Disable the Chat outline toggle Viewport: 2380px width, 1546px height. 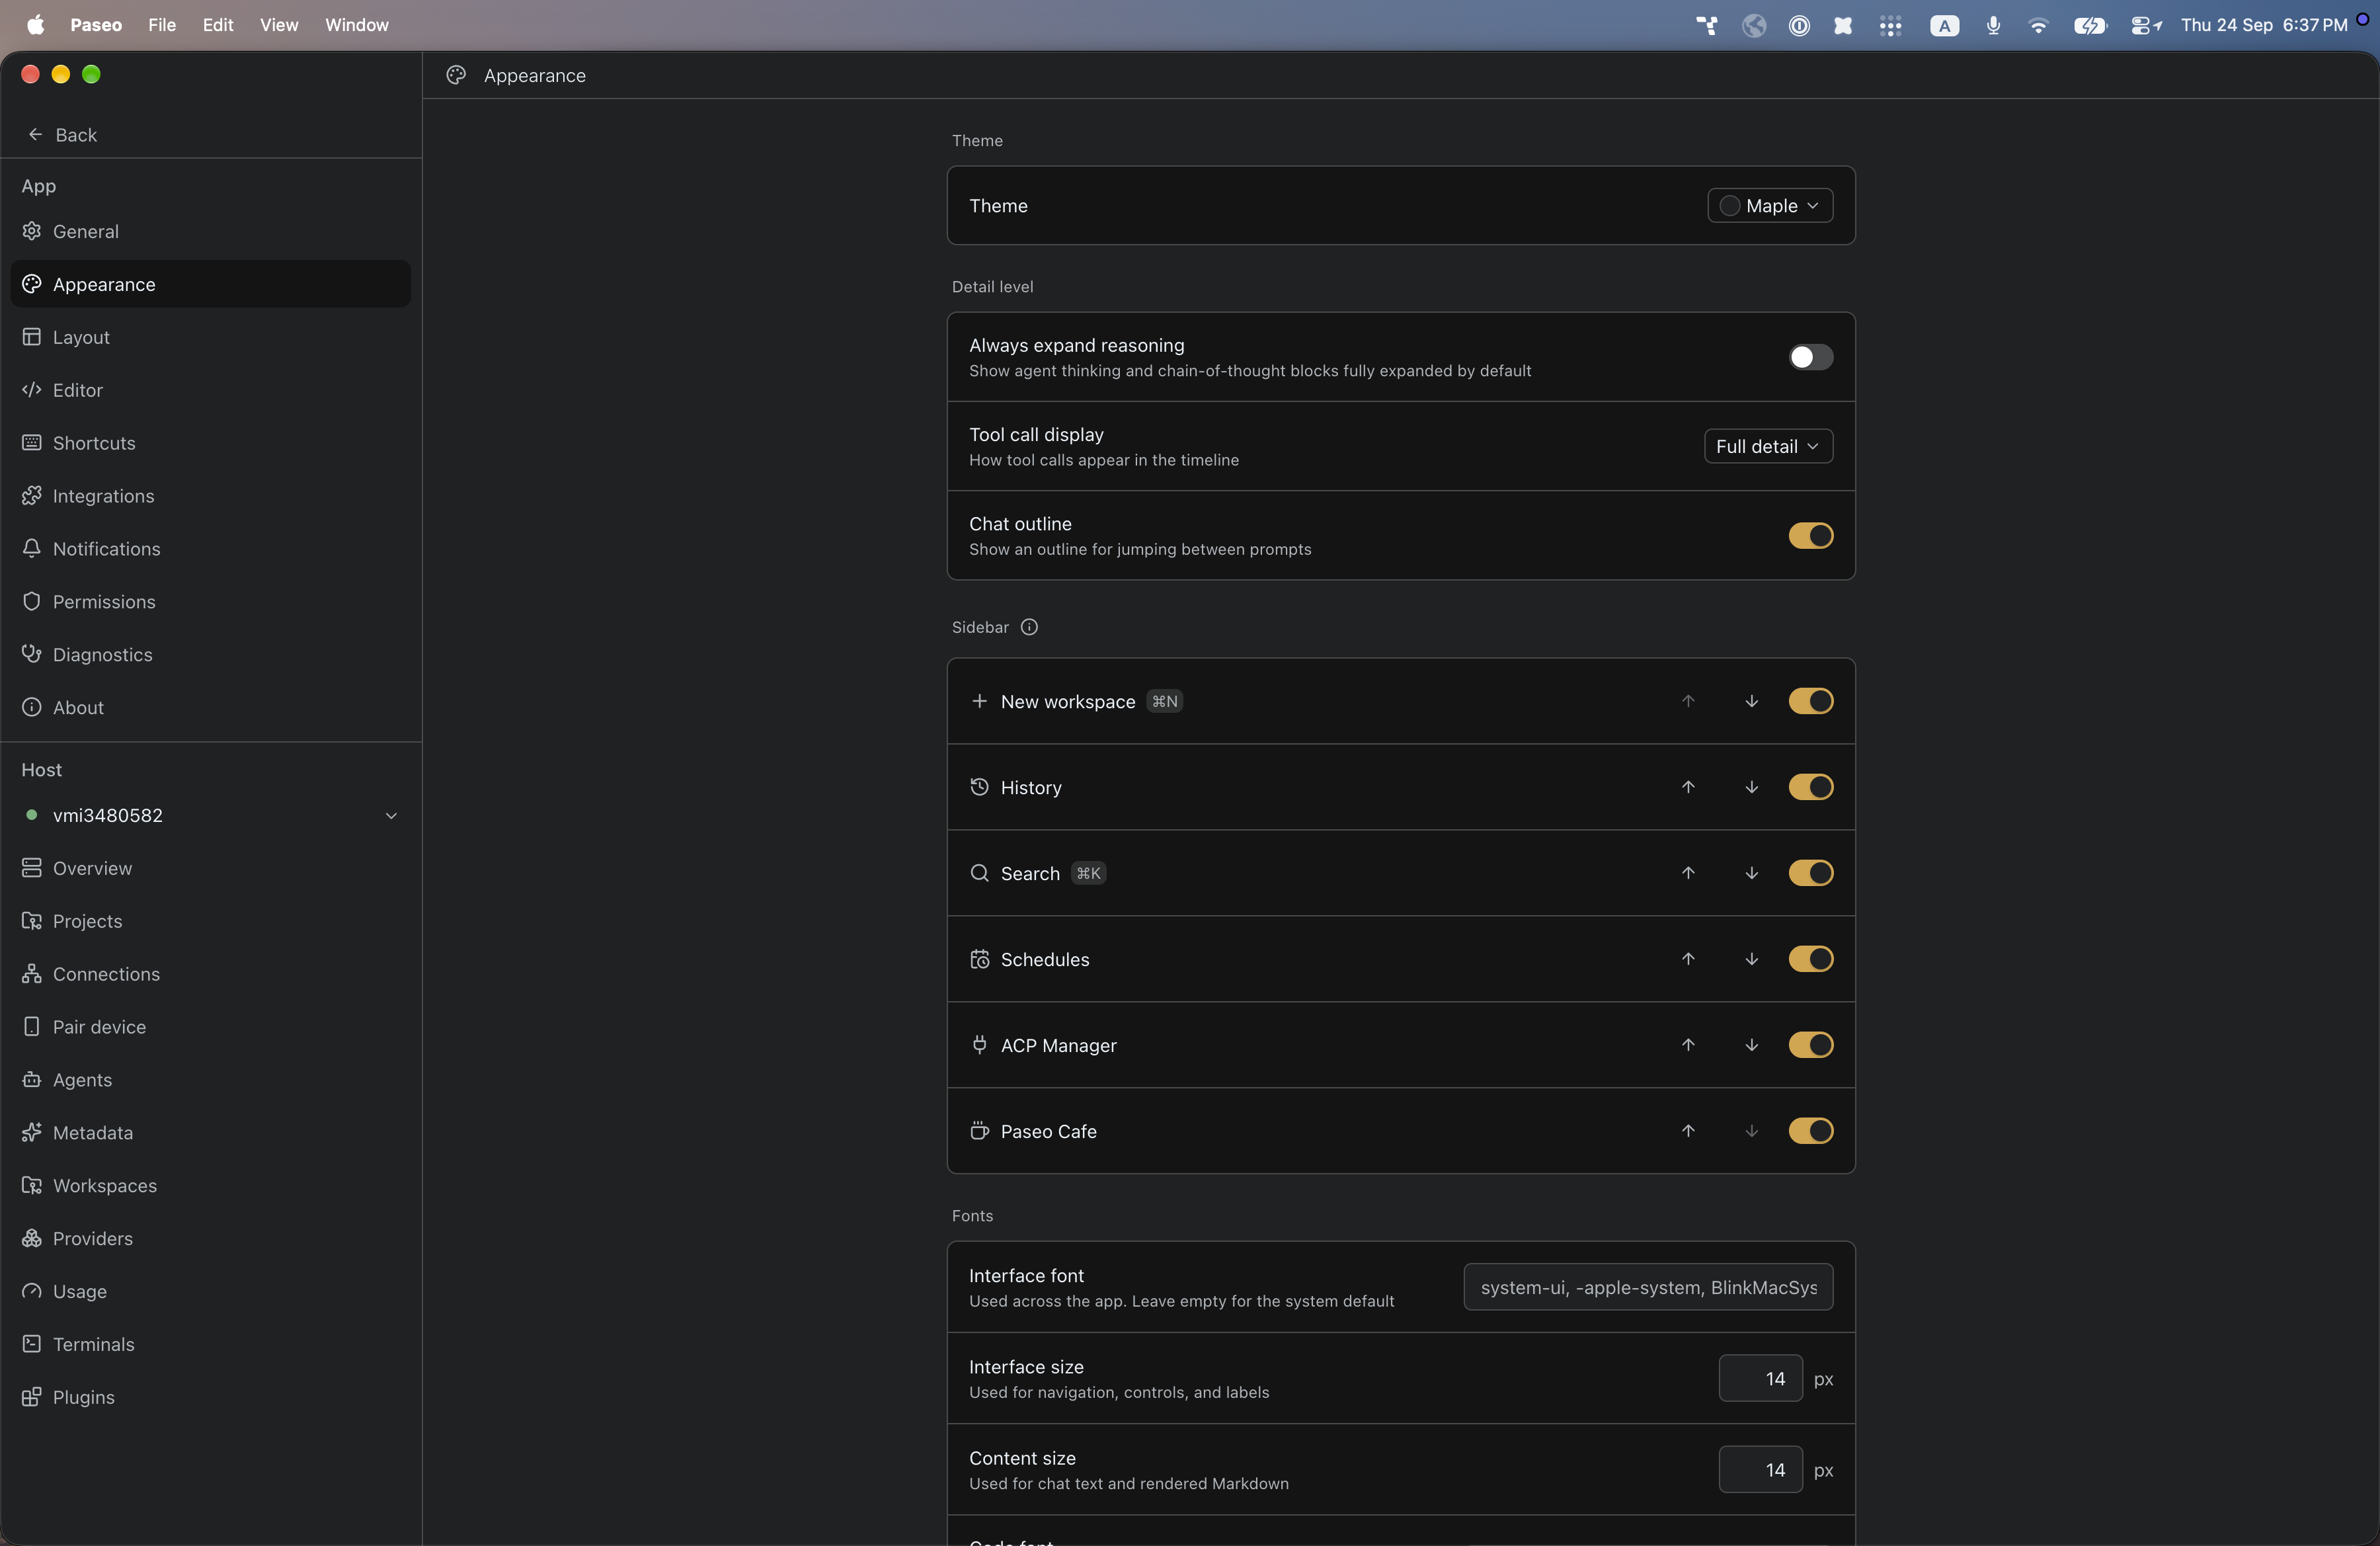(x=1810, y=536)
